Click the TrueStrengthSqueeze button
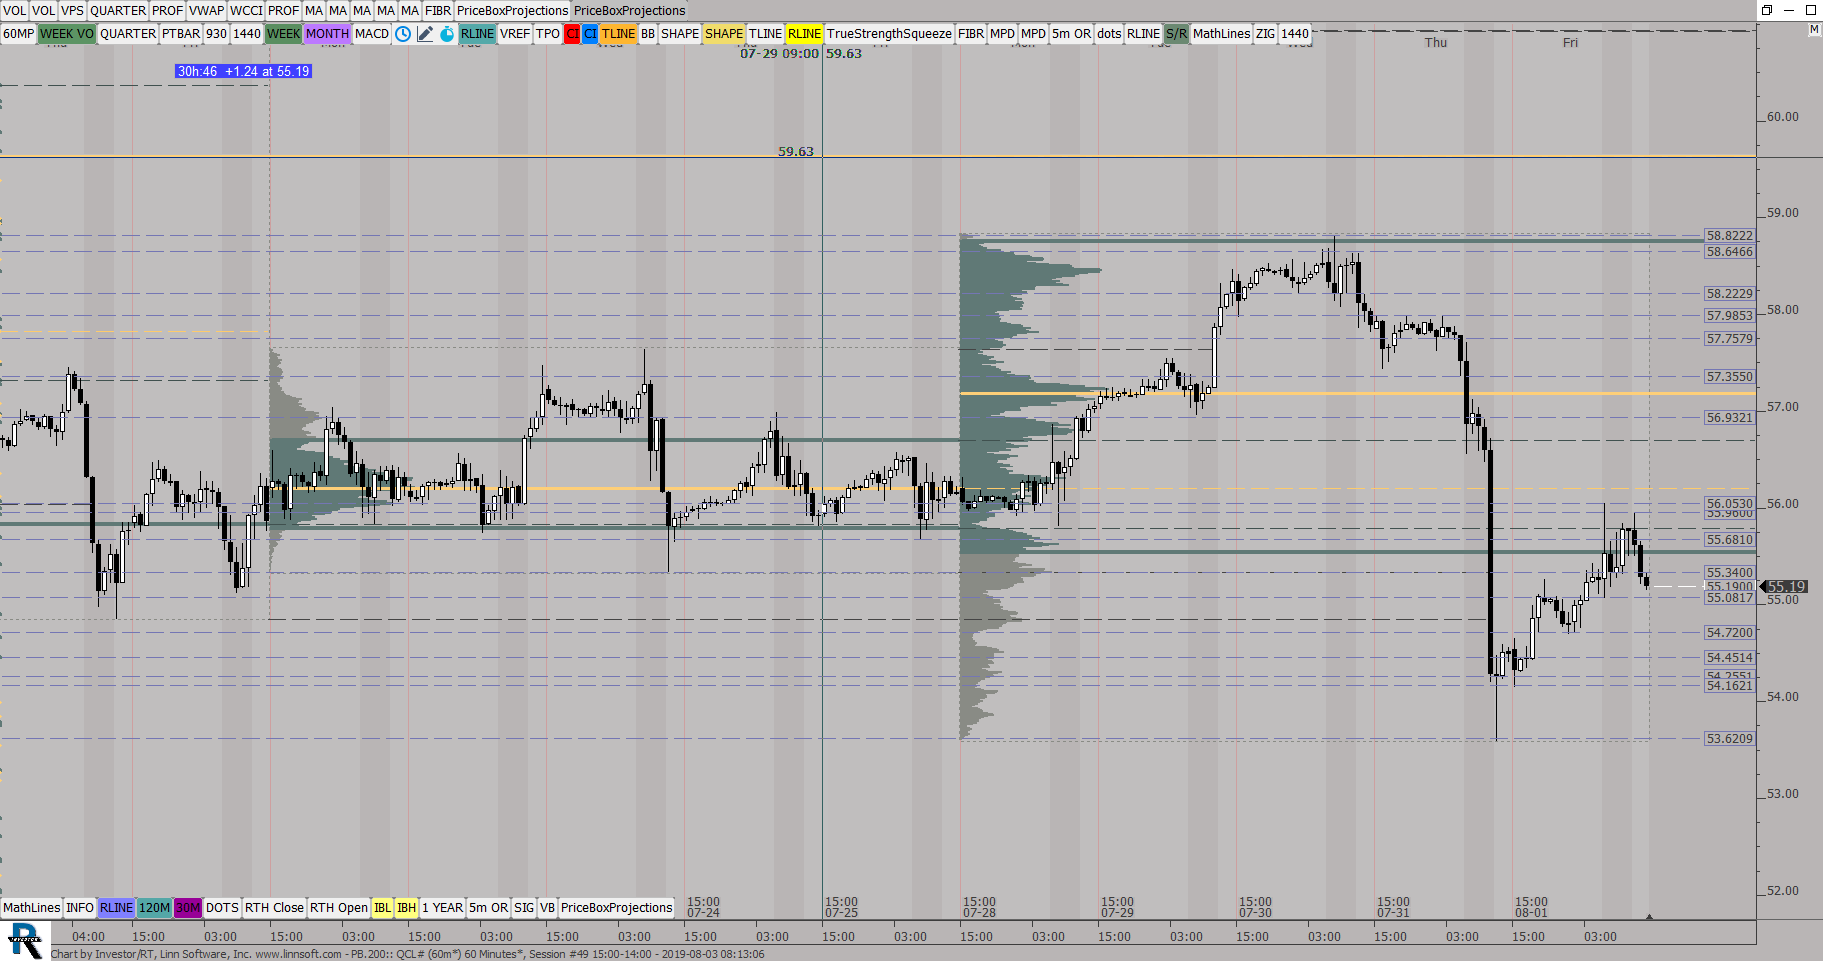Image resolution: width=1823 pixels, height=961 pixels. 889,34
